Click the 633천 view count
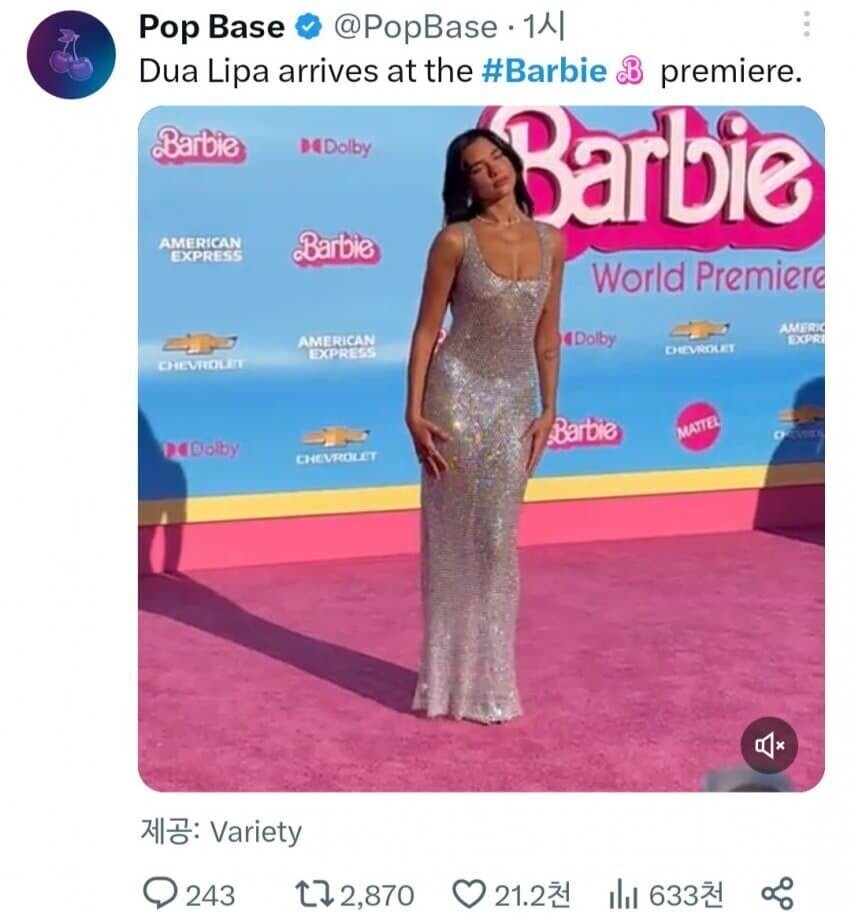 [x=687, y=894]
